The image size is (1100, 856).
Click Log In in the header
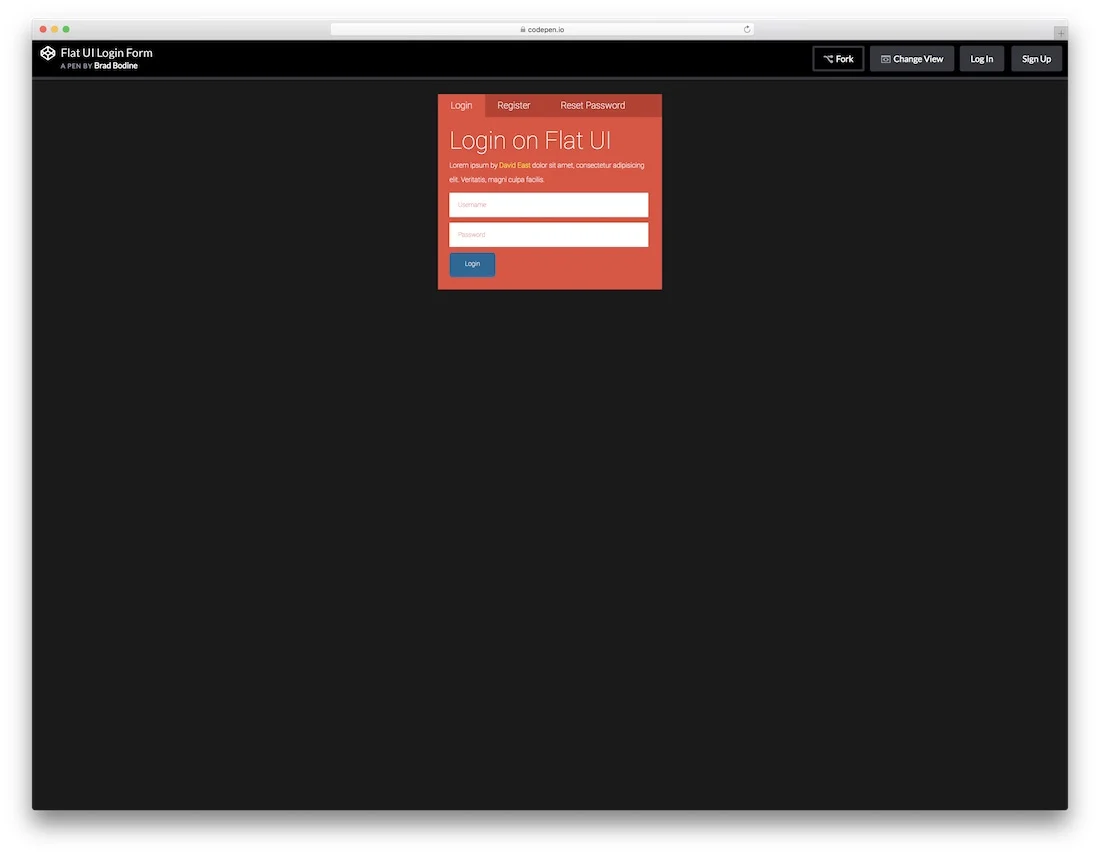pyautogui.click(x=981, y=58)
